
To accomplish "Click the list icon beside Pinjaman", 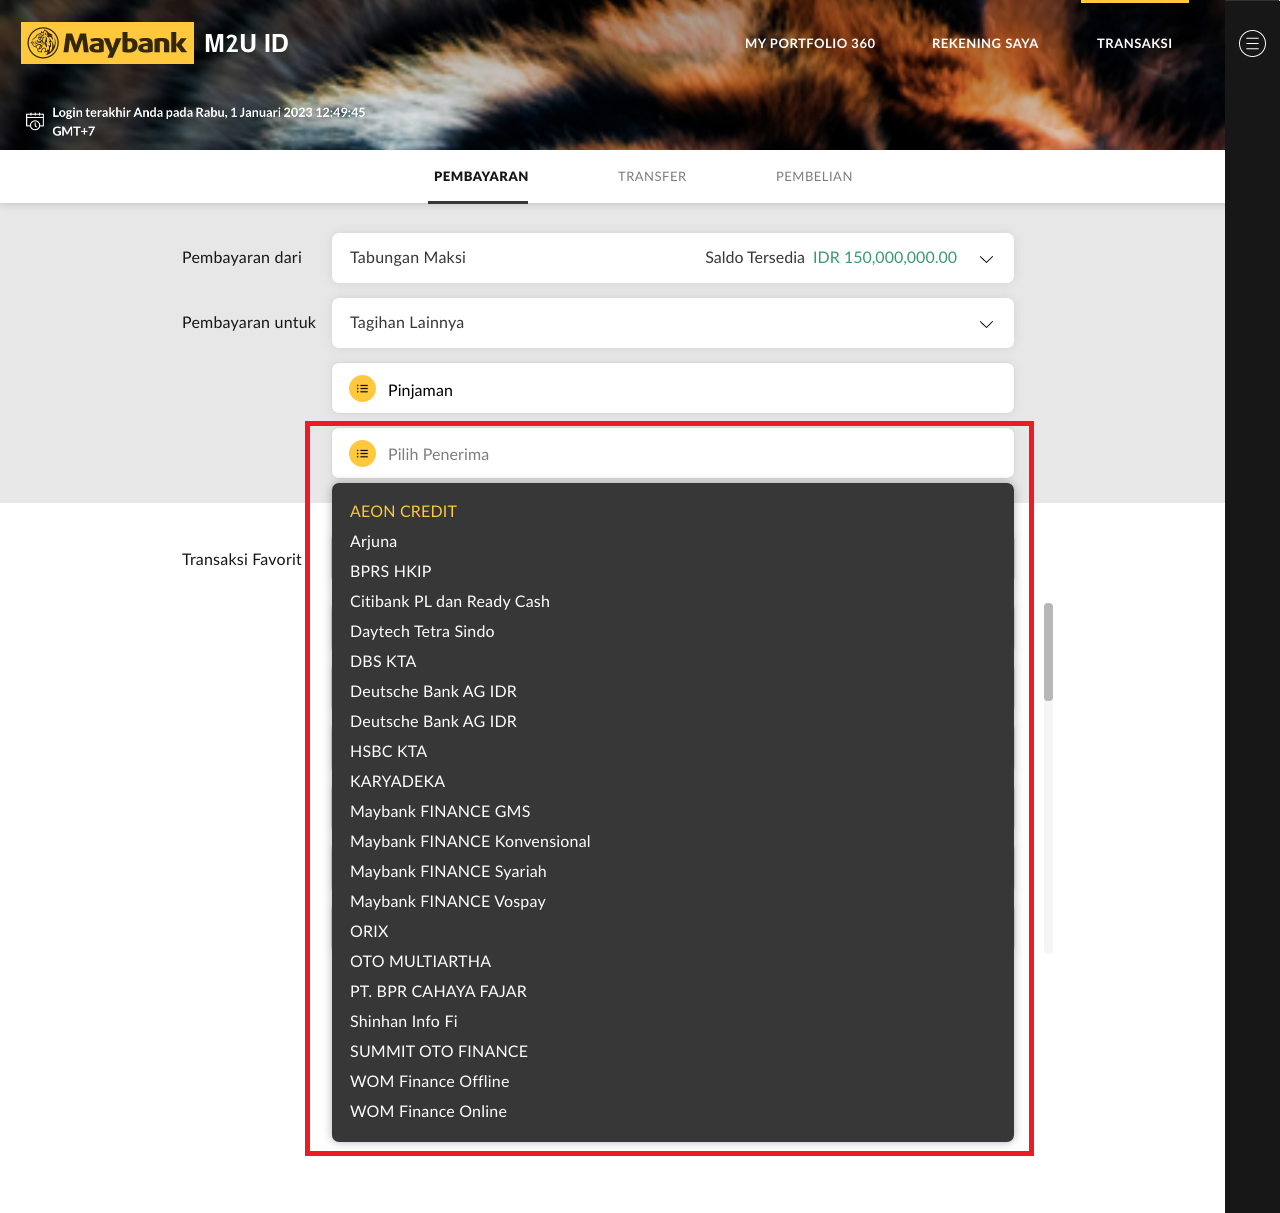I will pos(362,389).
